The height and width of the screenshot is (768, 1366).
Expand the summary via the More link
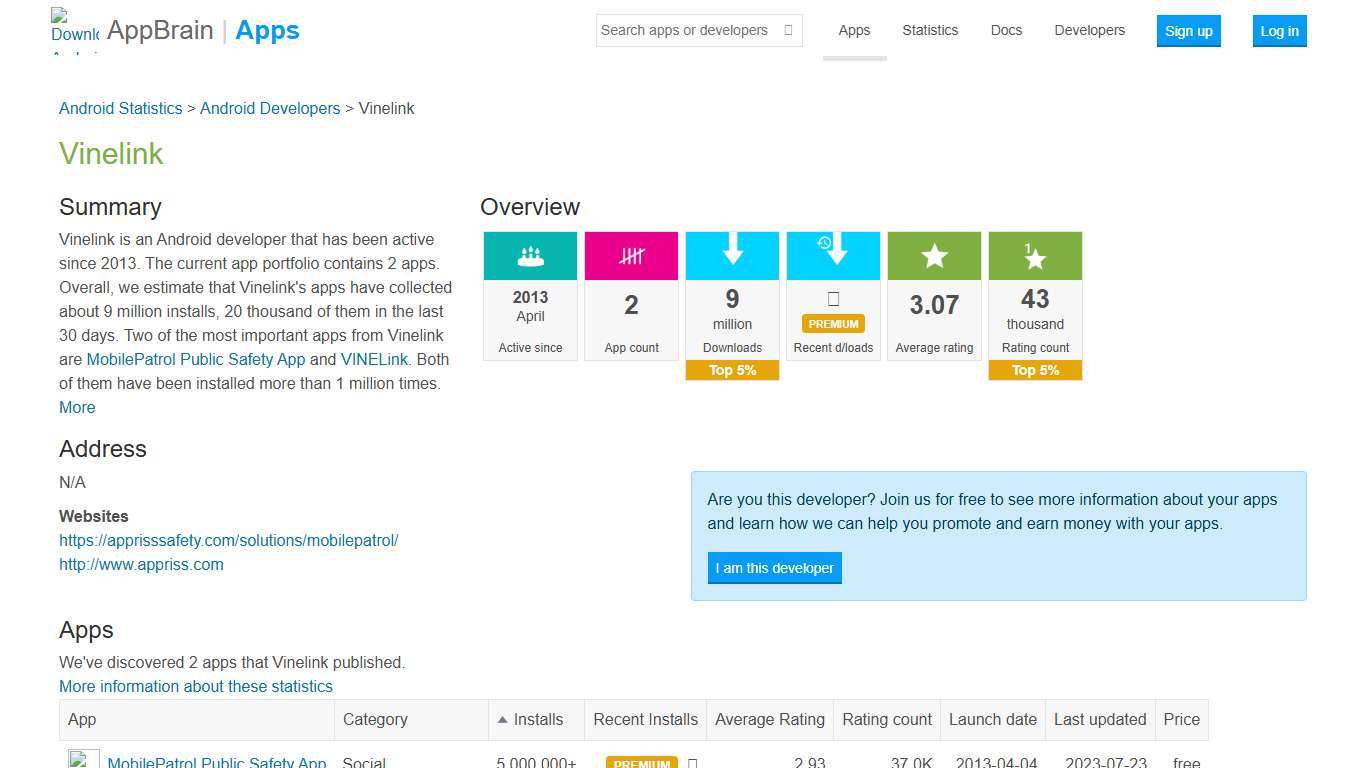click(77, 407)
